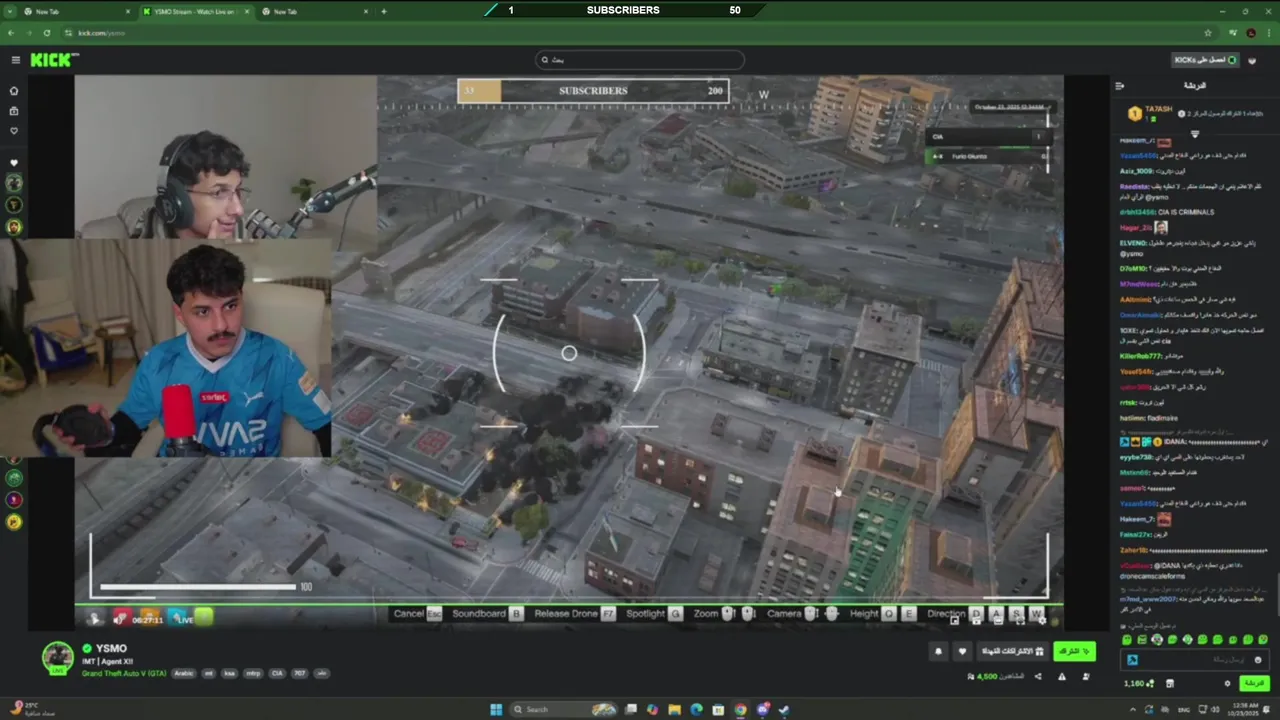Open Chrome from the taskbar
1280x720 pixels.
point(740,710)
